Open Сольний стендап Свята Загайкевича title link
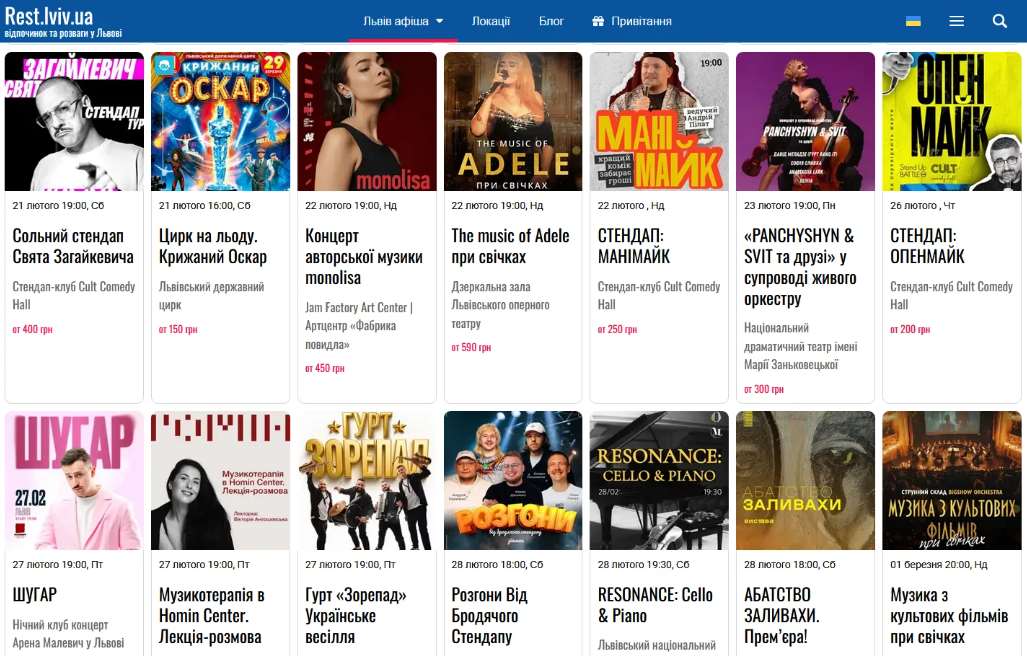 click(73, 246)
